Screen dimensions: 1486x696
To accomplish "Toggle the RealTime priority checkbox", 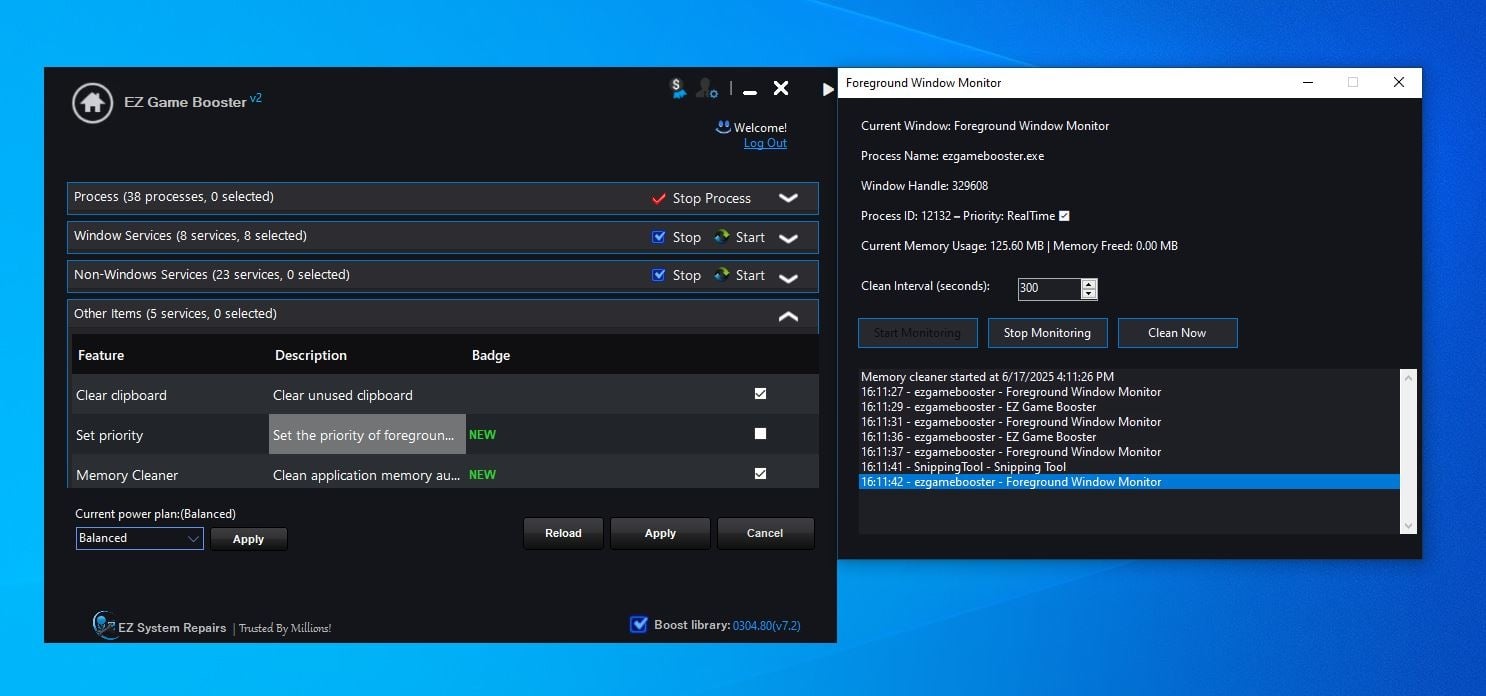I will coord(1064,216).
